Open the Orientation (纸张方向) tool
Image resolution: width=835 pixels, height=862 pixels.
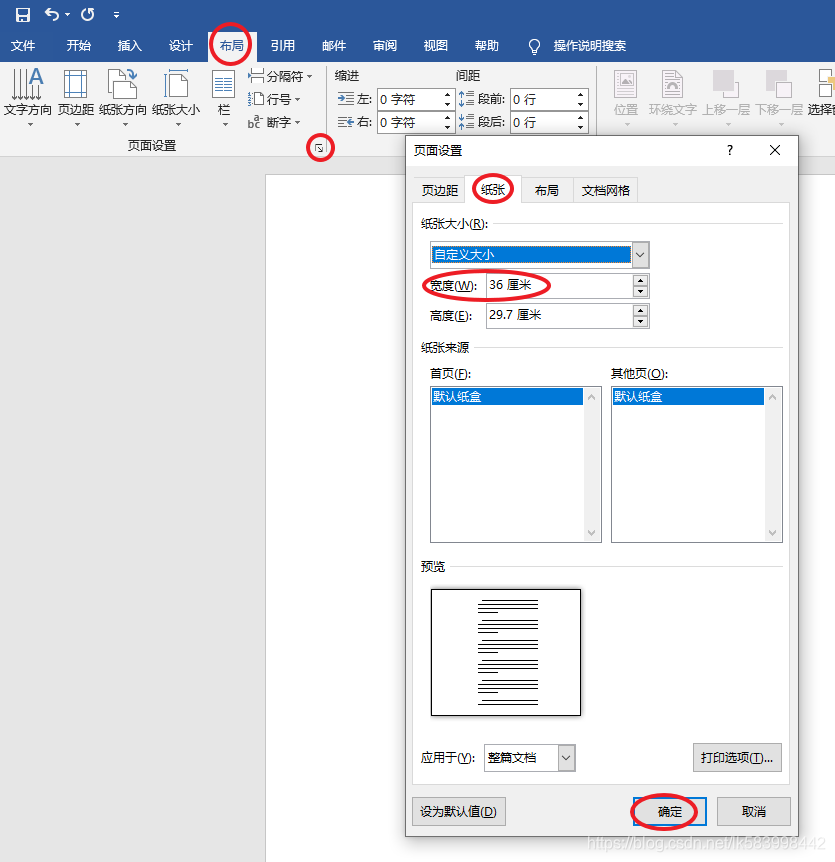click(x=123, y=97)
